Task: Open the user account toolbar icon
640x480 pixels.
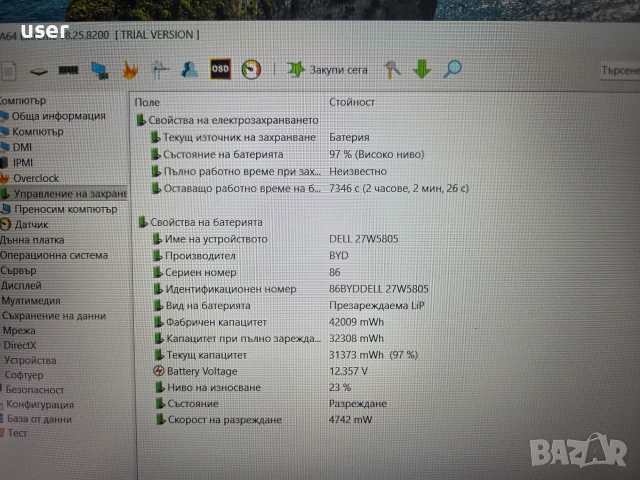Action: [x=189, y=69]
